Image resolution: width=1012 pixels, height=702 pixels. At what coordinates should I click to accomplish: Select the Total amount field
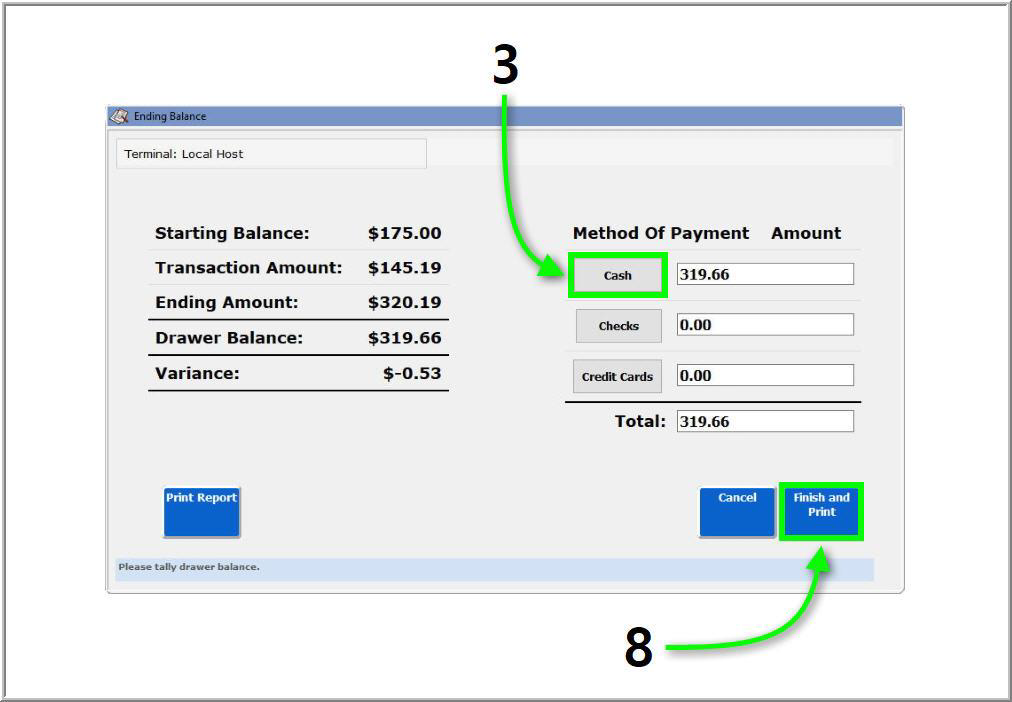point(765,421)
